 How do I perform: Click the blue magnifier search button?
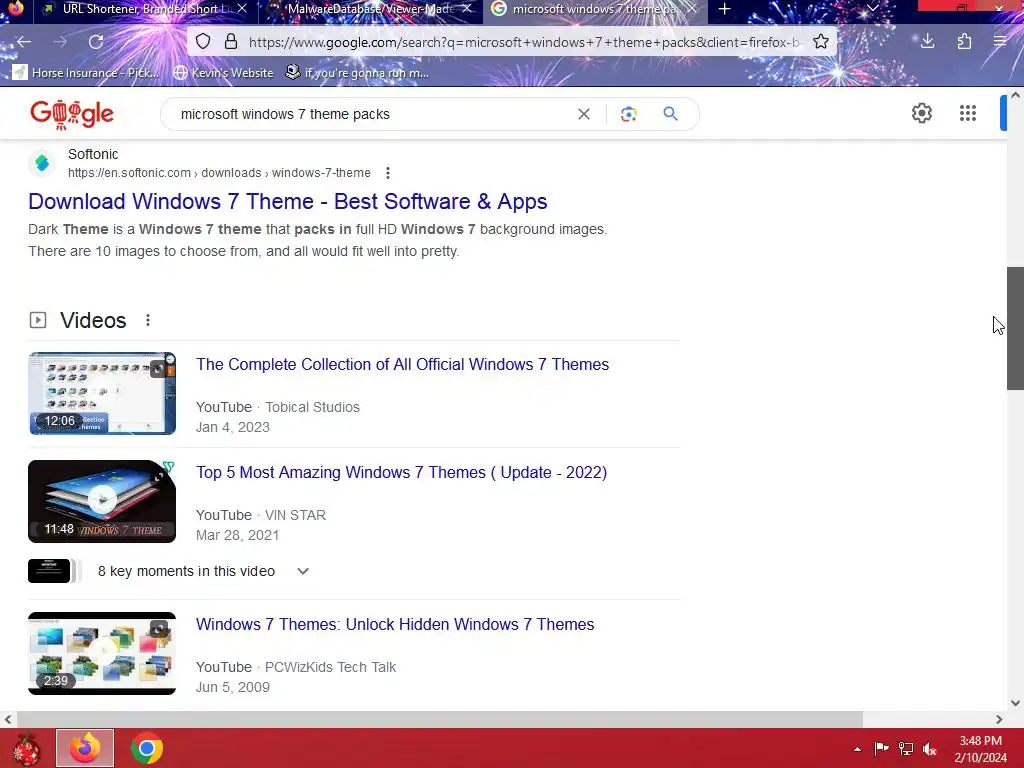click(x=670, y=114)
